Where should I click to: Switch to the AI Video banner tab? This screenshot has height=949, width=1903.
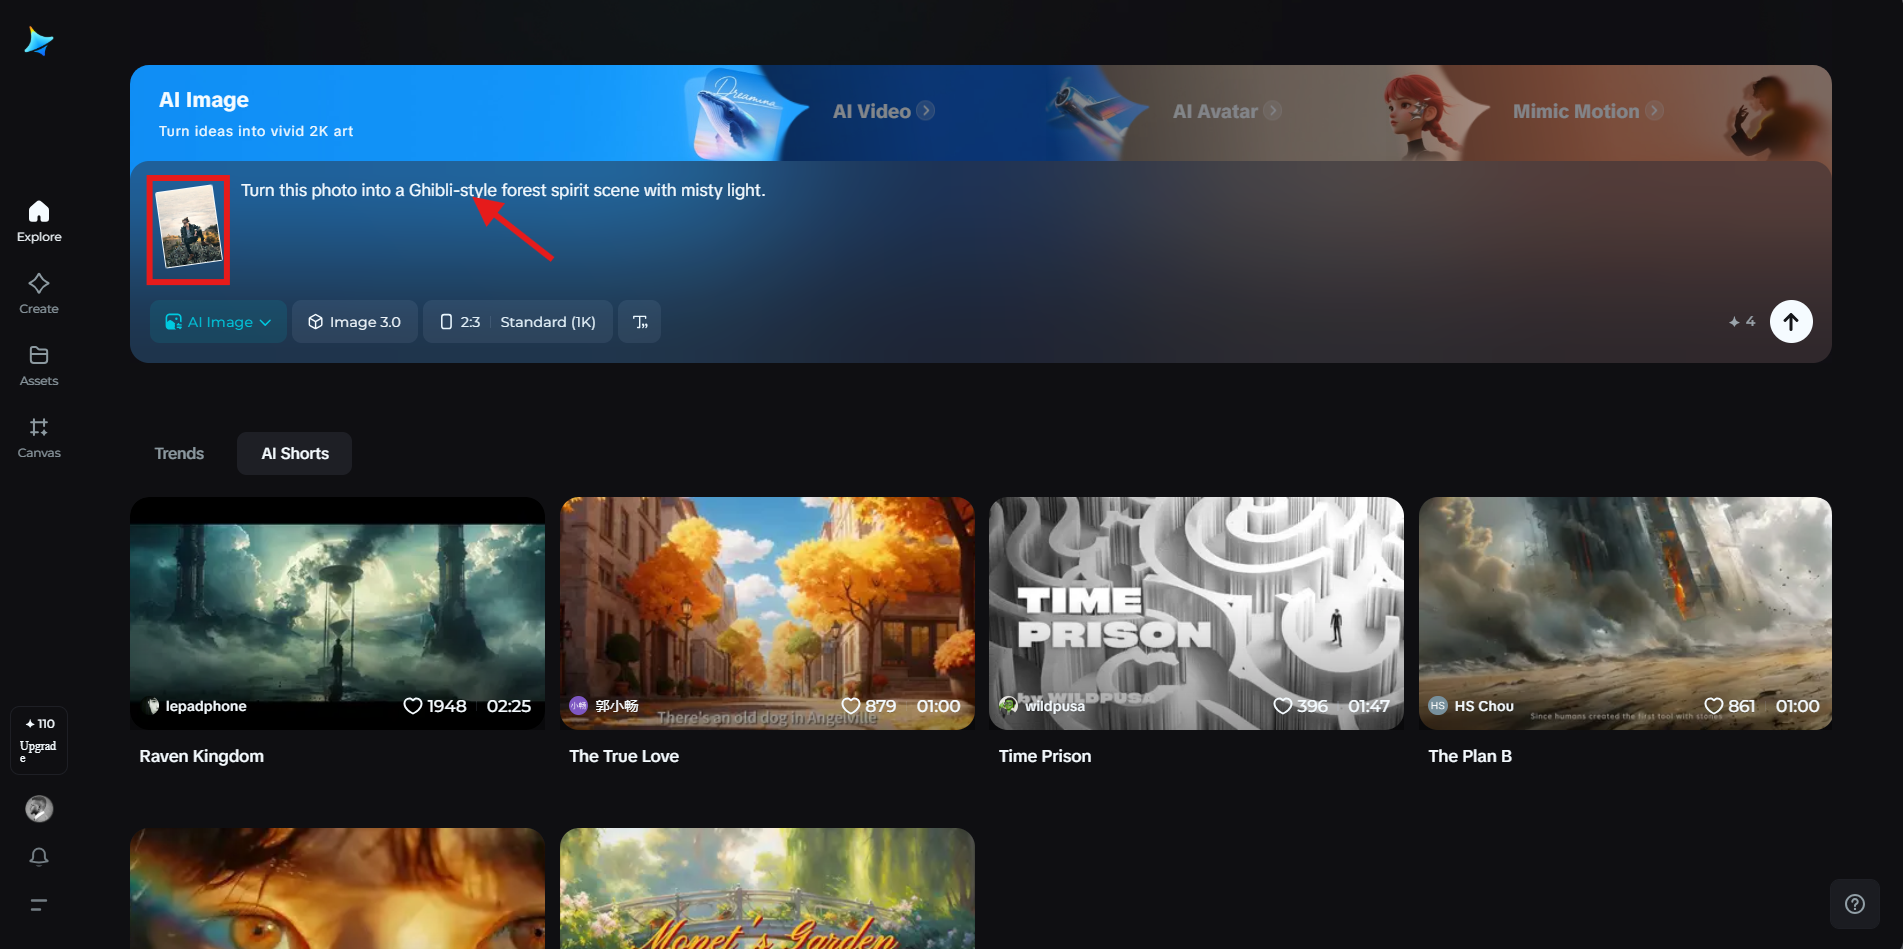(884, 111)
